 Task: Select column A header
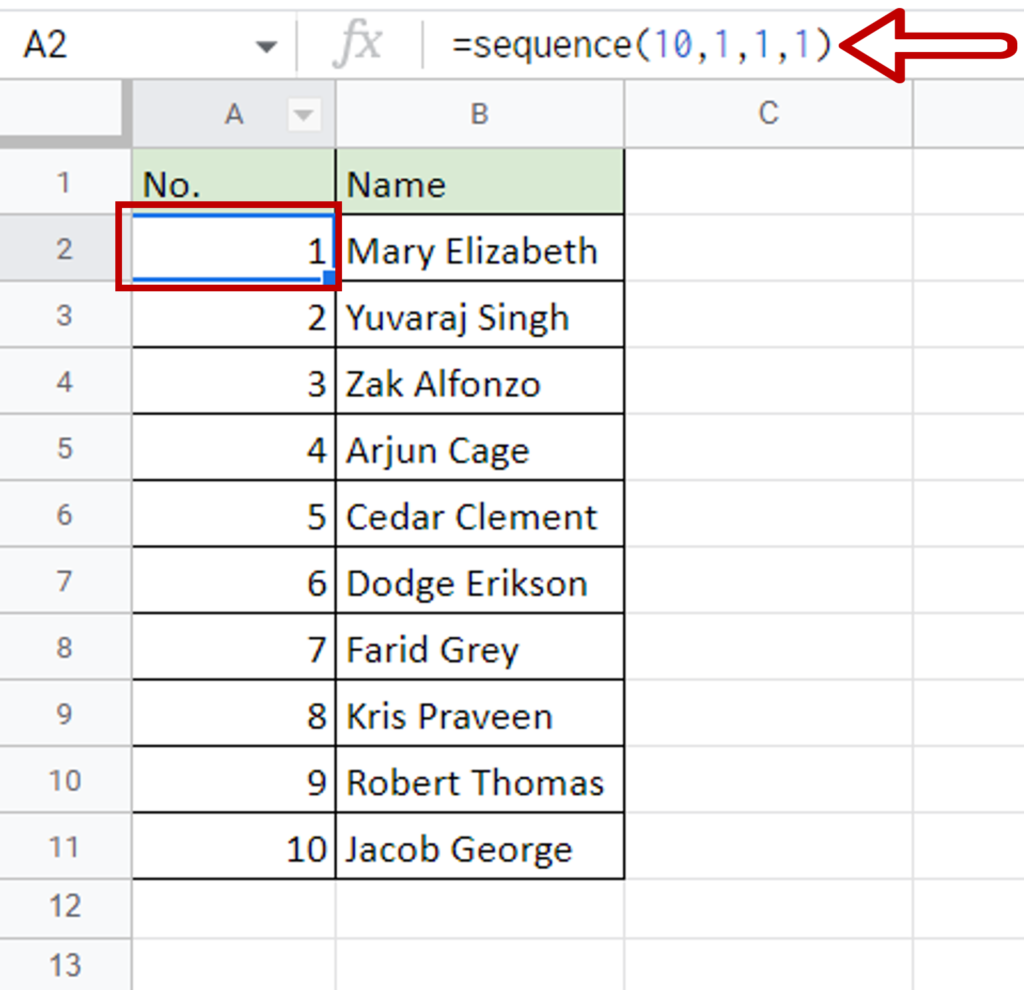point(234,114)
